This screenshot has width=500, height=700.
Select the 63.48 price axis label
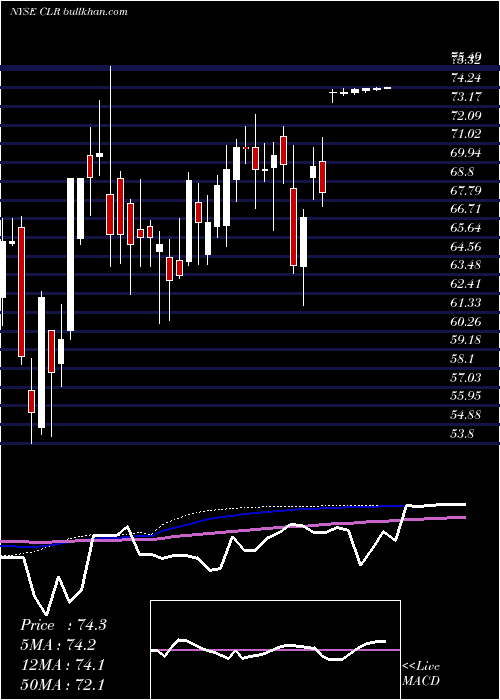pyautogui.click(x=467, y=265)
